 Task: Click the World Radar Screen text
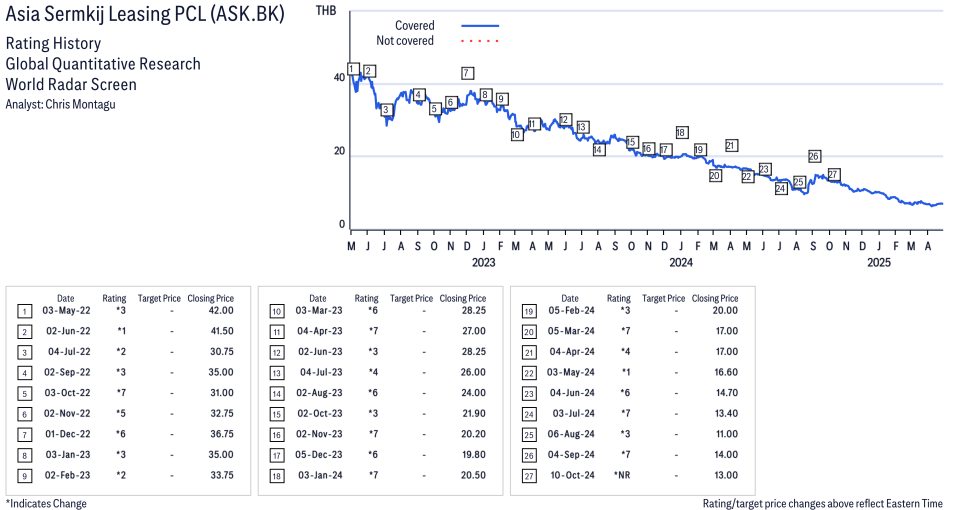[71, 84]
